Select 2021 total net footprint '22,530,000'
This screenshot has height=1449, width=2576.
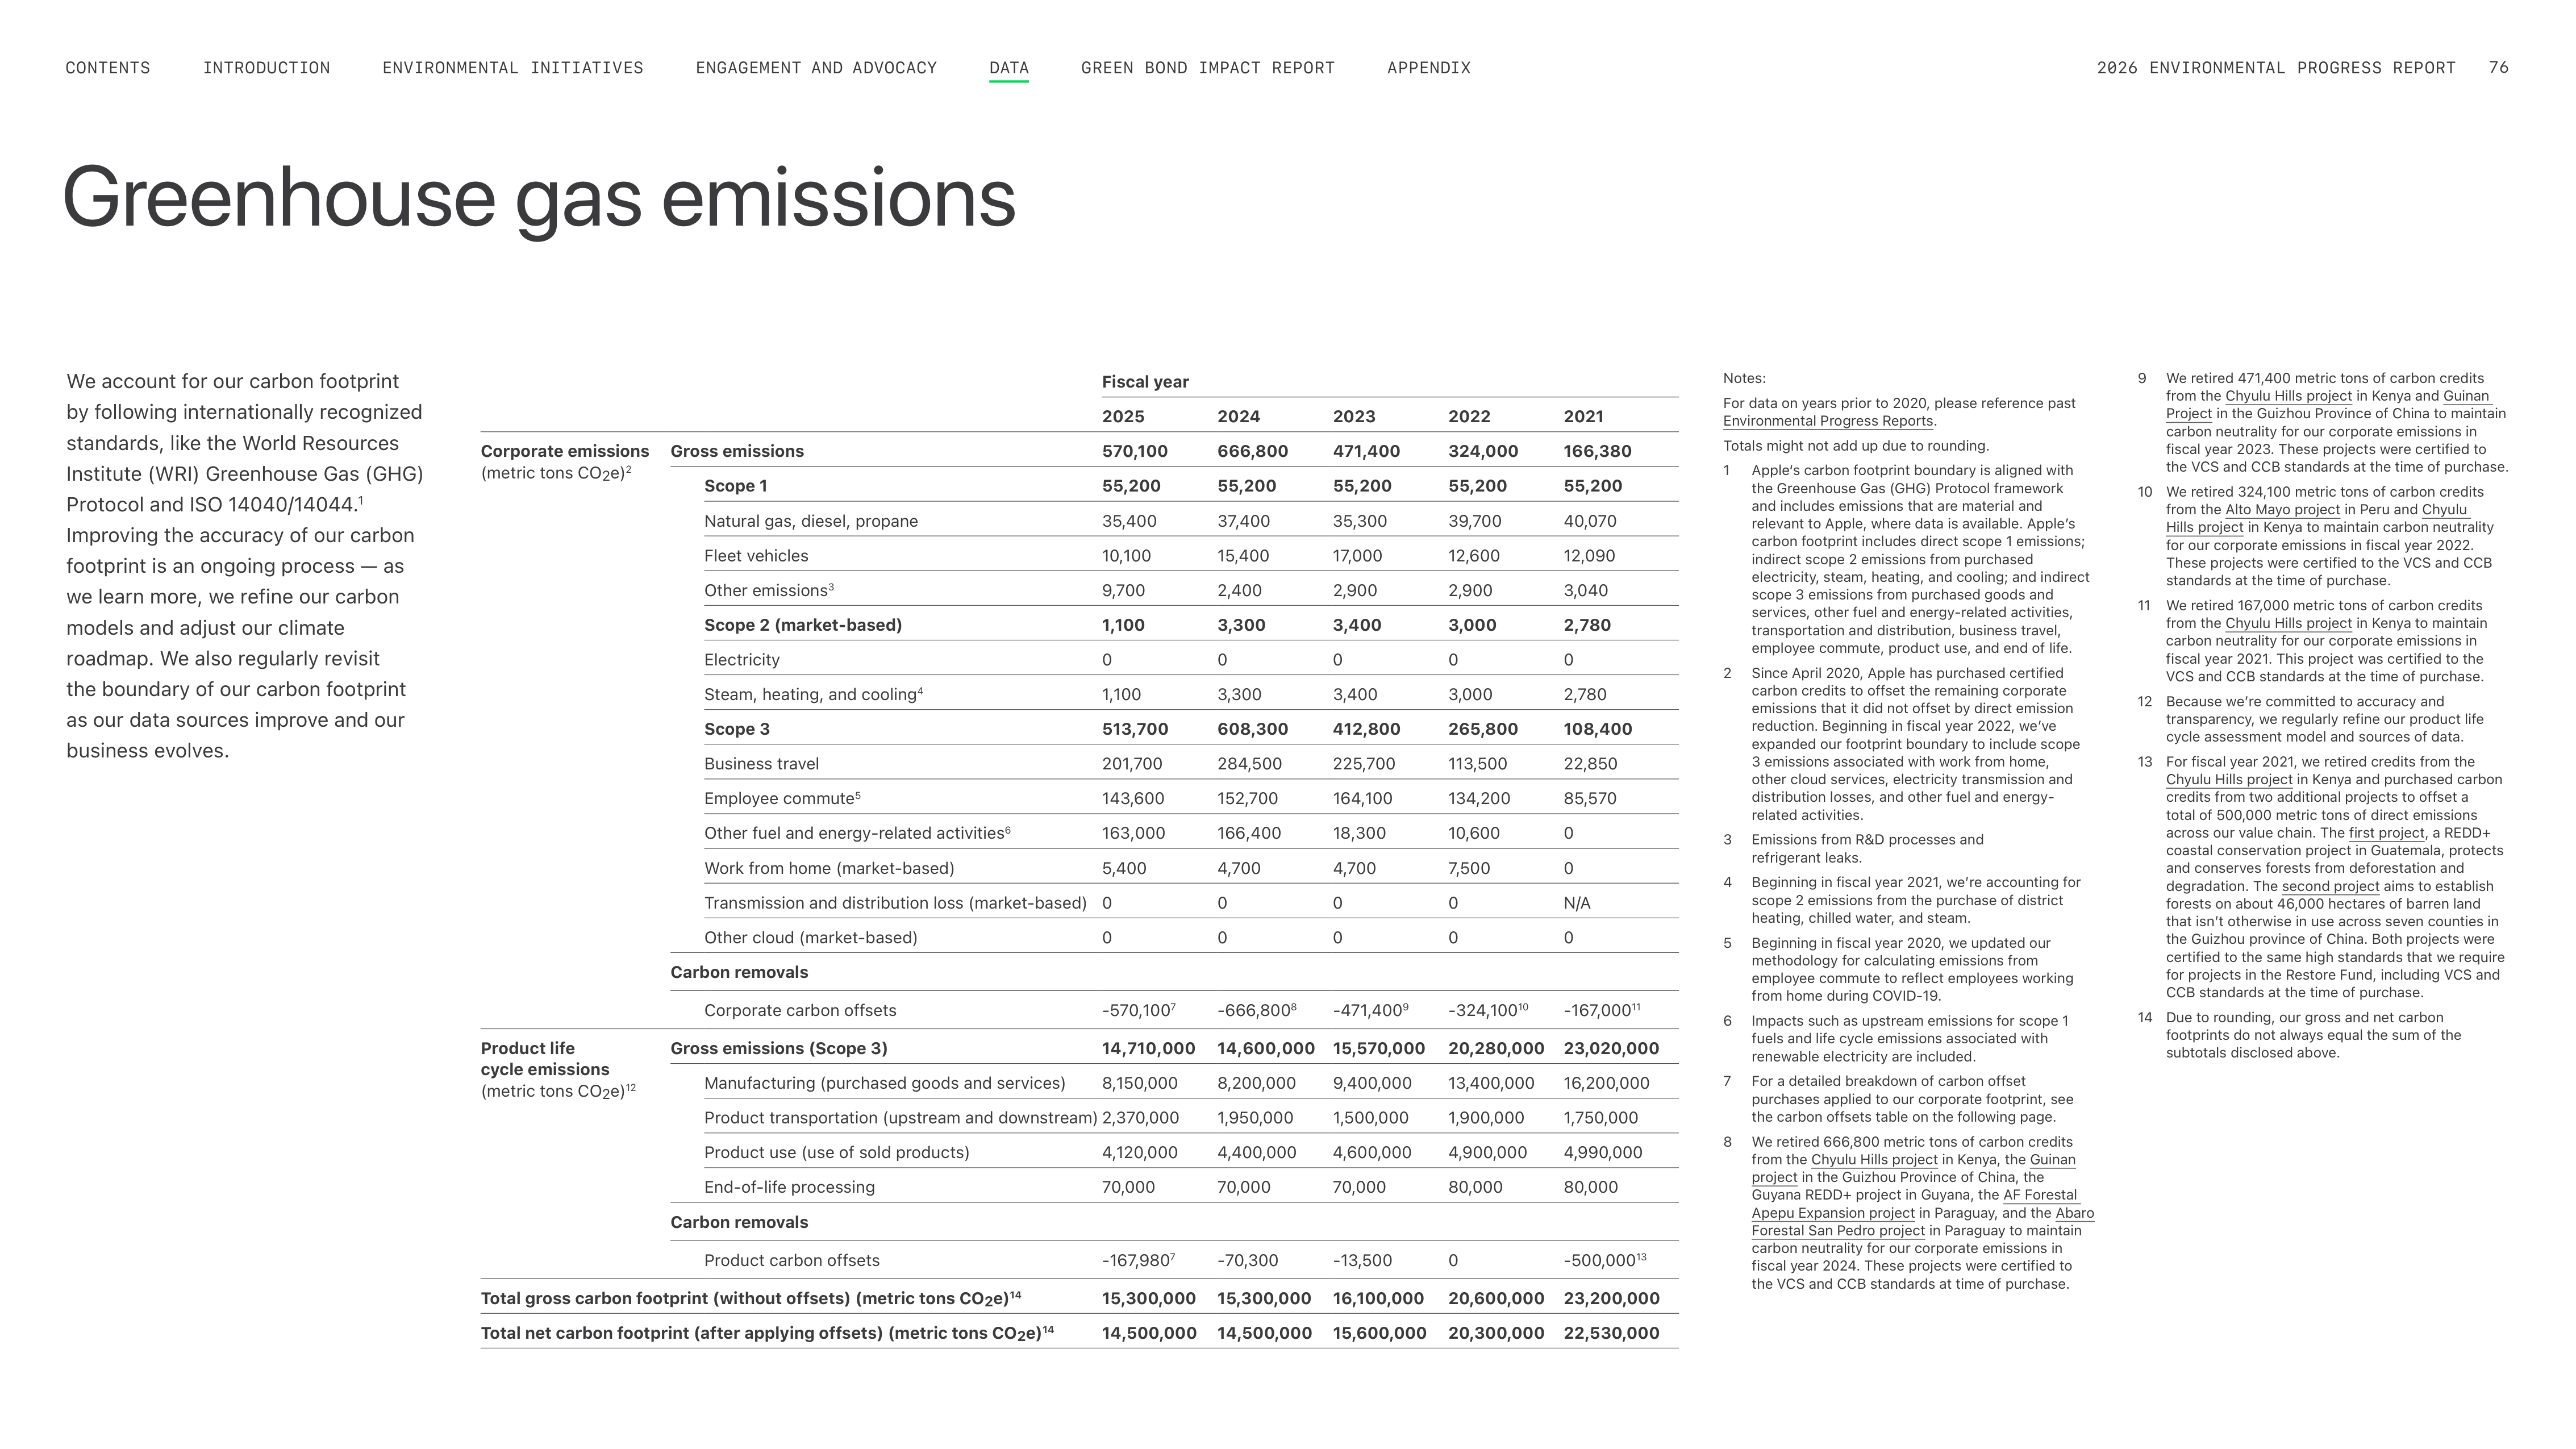(1611, 1334)
